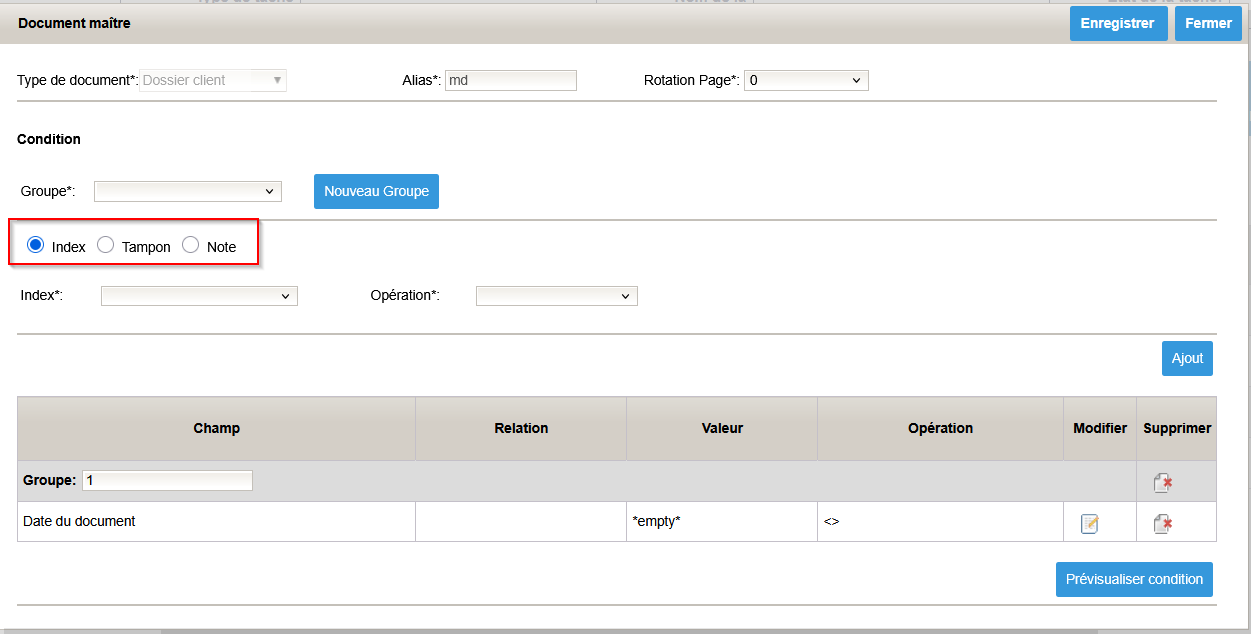1251x634 pixels.
Task: Expand the Groupe dropdown list
Action: (187, 191)
